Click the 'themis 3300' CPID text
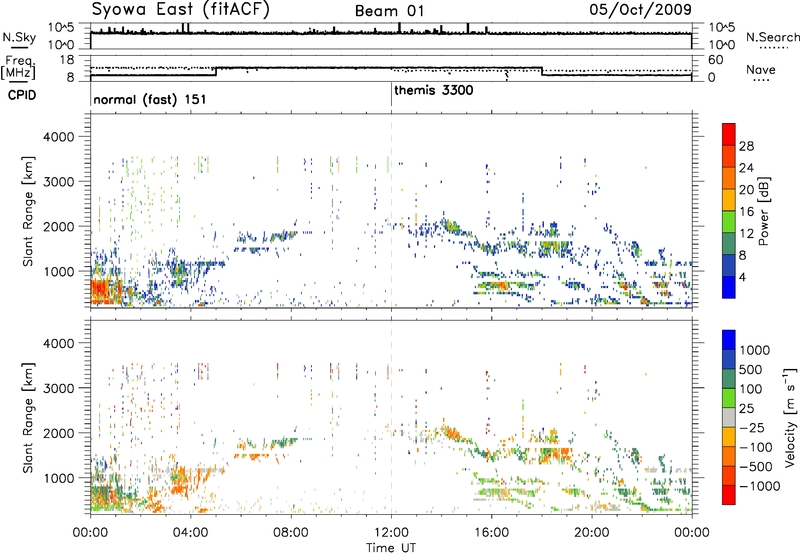800x554 pixels. [x=434, y=91]
